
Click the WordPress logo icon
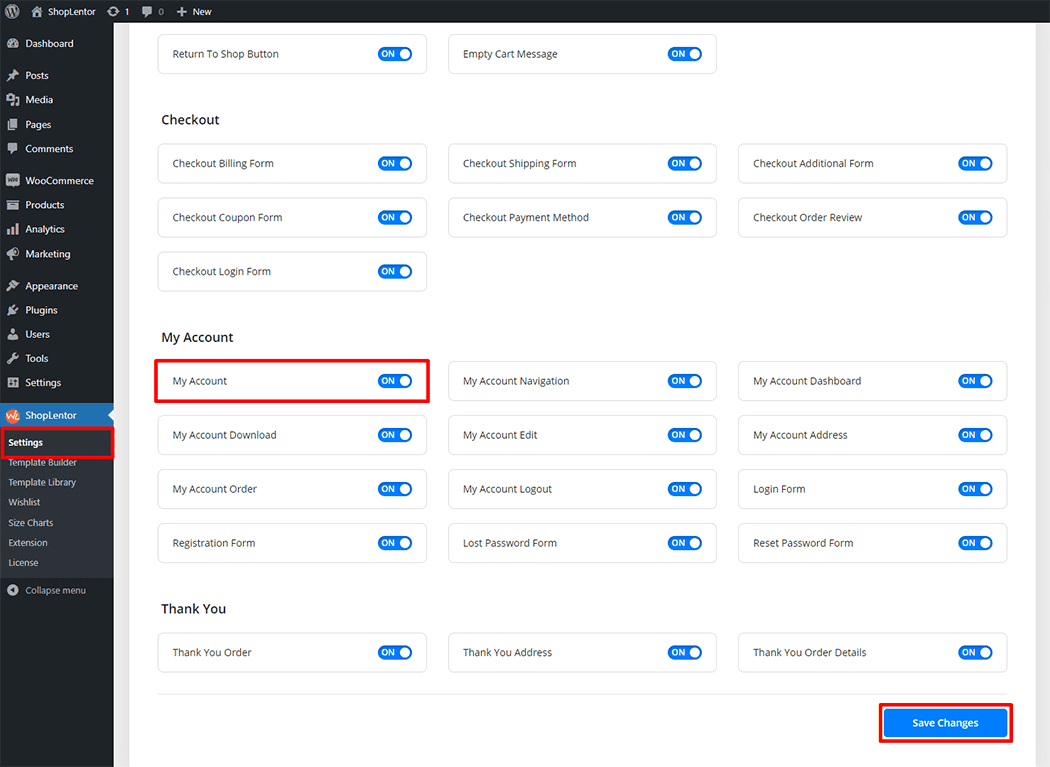(x=13, y=12)
